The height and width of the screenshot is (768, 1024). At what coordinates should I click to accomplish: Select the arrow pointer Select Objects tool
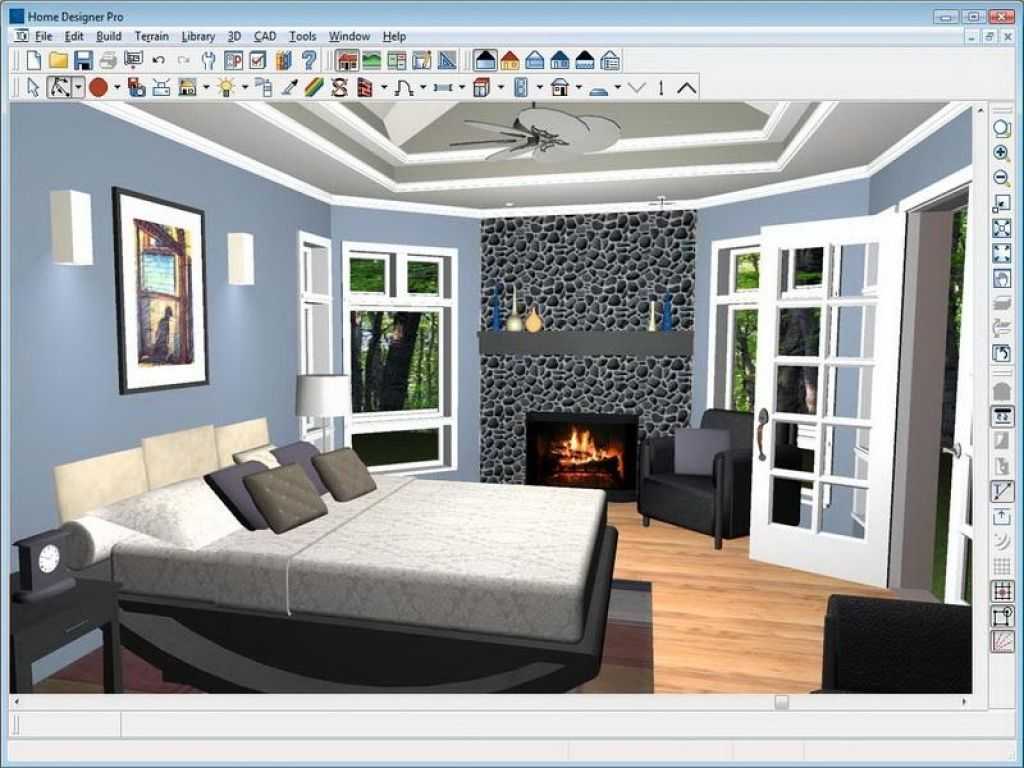(x=33, y=87)
